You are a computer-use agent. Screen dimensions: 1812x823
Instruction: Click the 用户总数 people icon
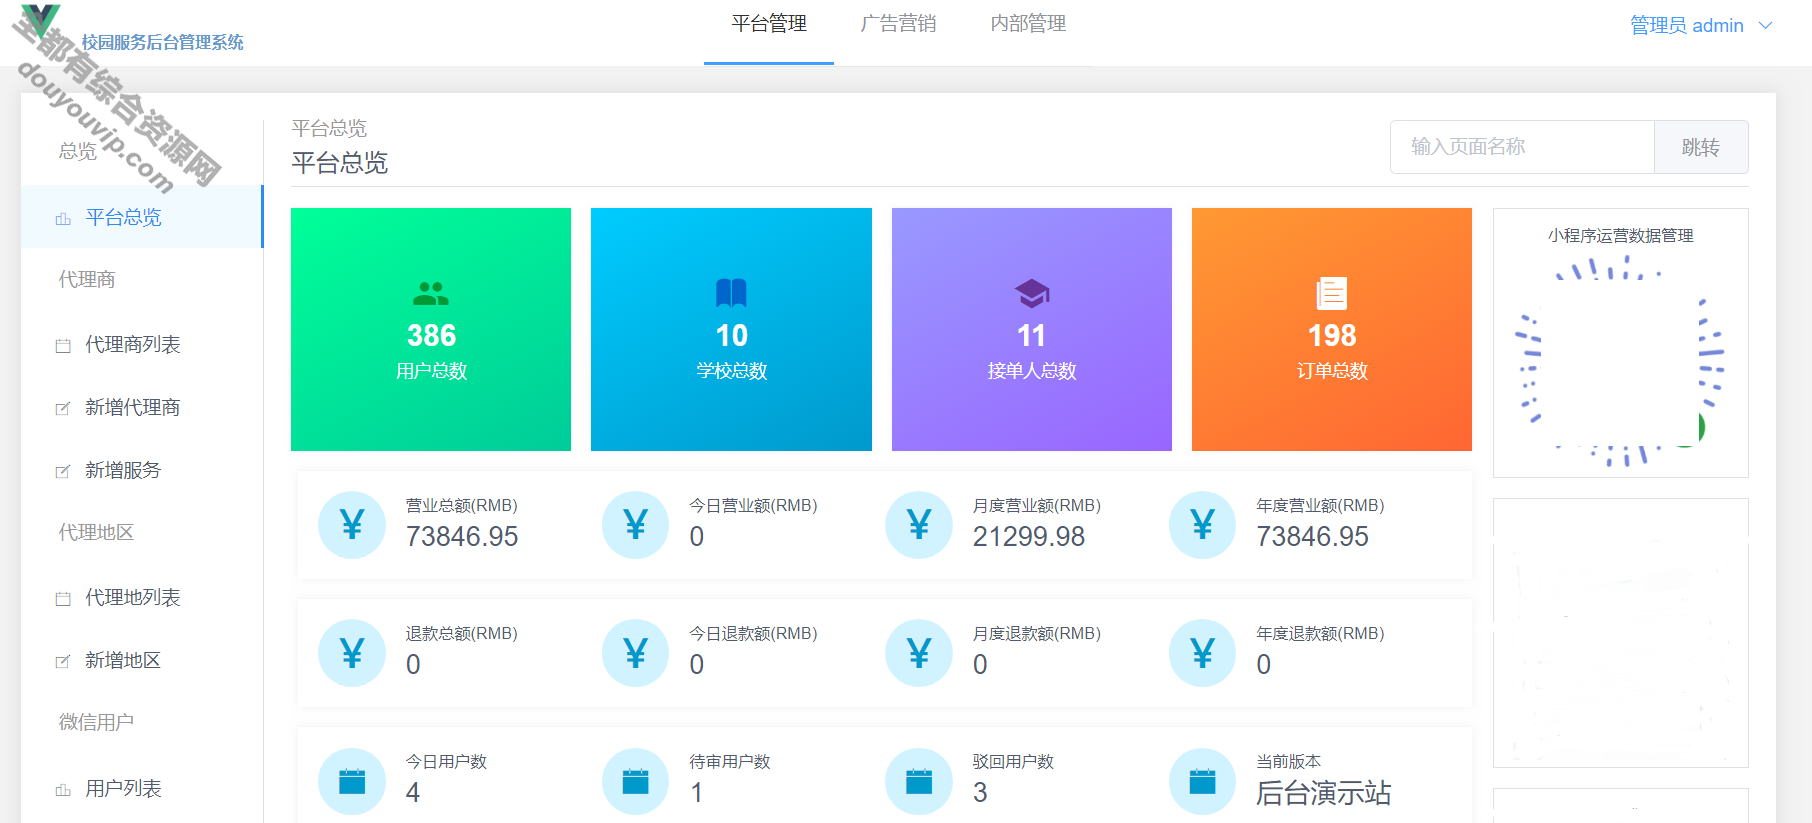pos(431,293)
